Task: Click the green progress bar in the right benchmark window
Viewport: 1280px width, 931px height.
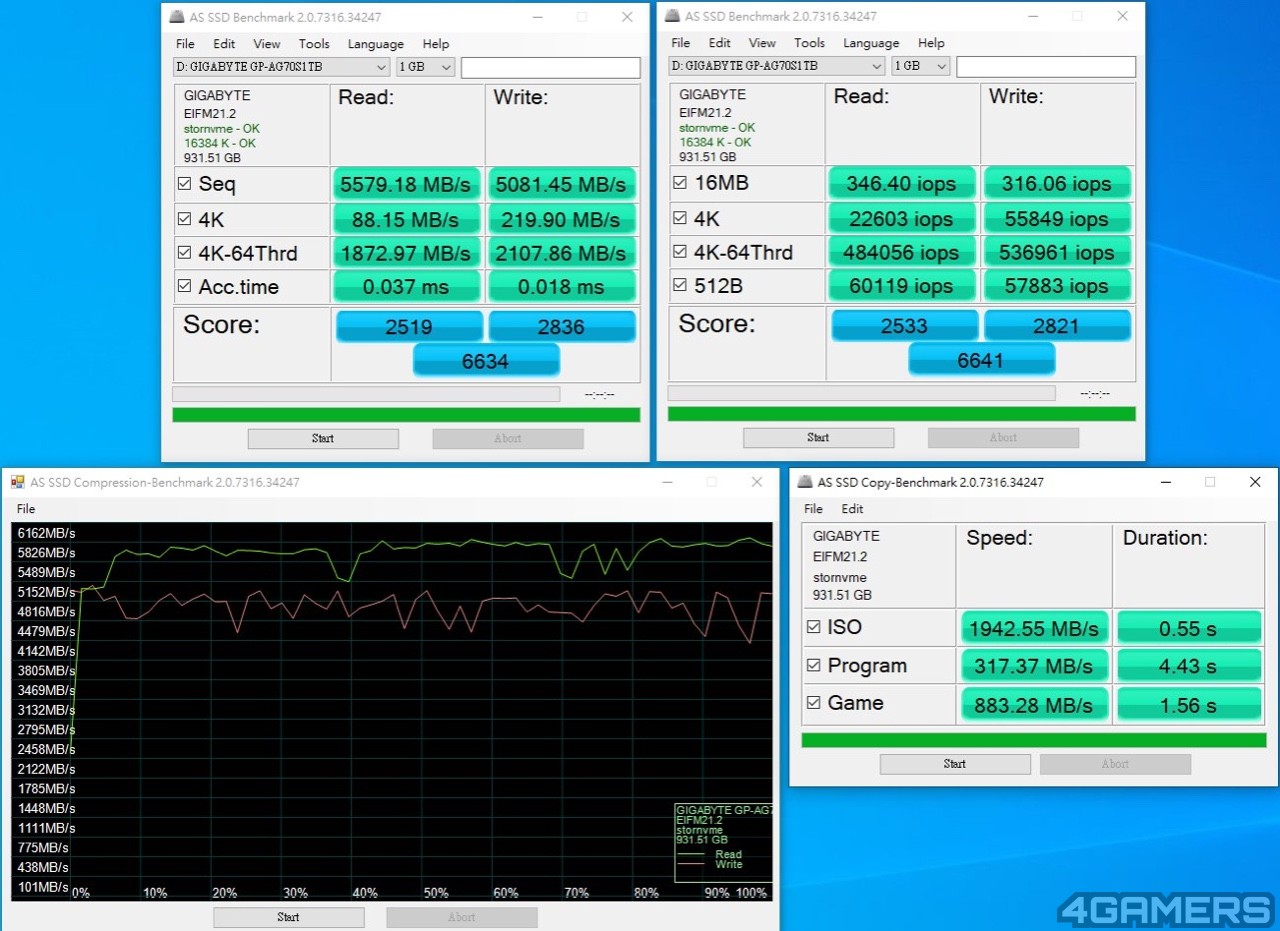Action: point(902,414)
